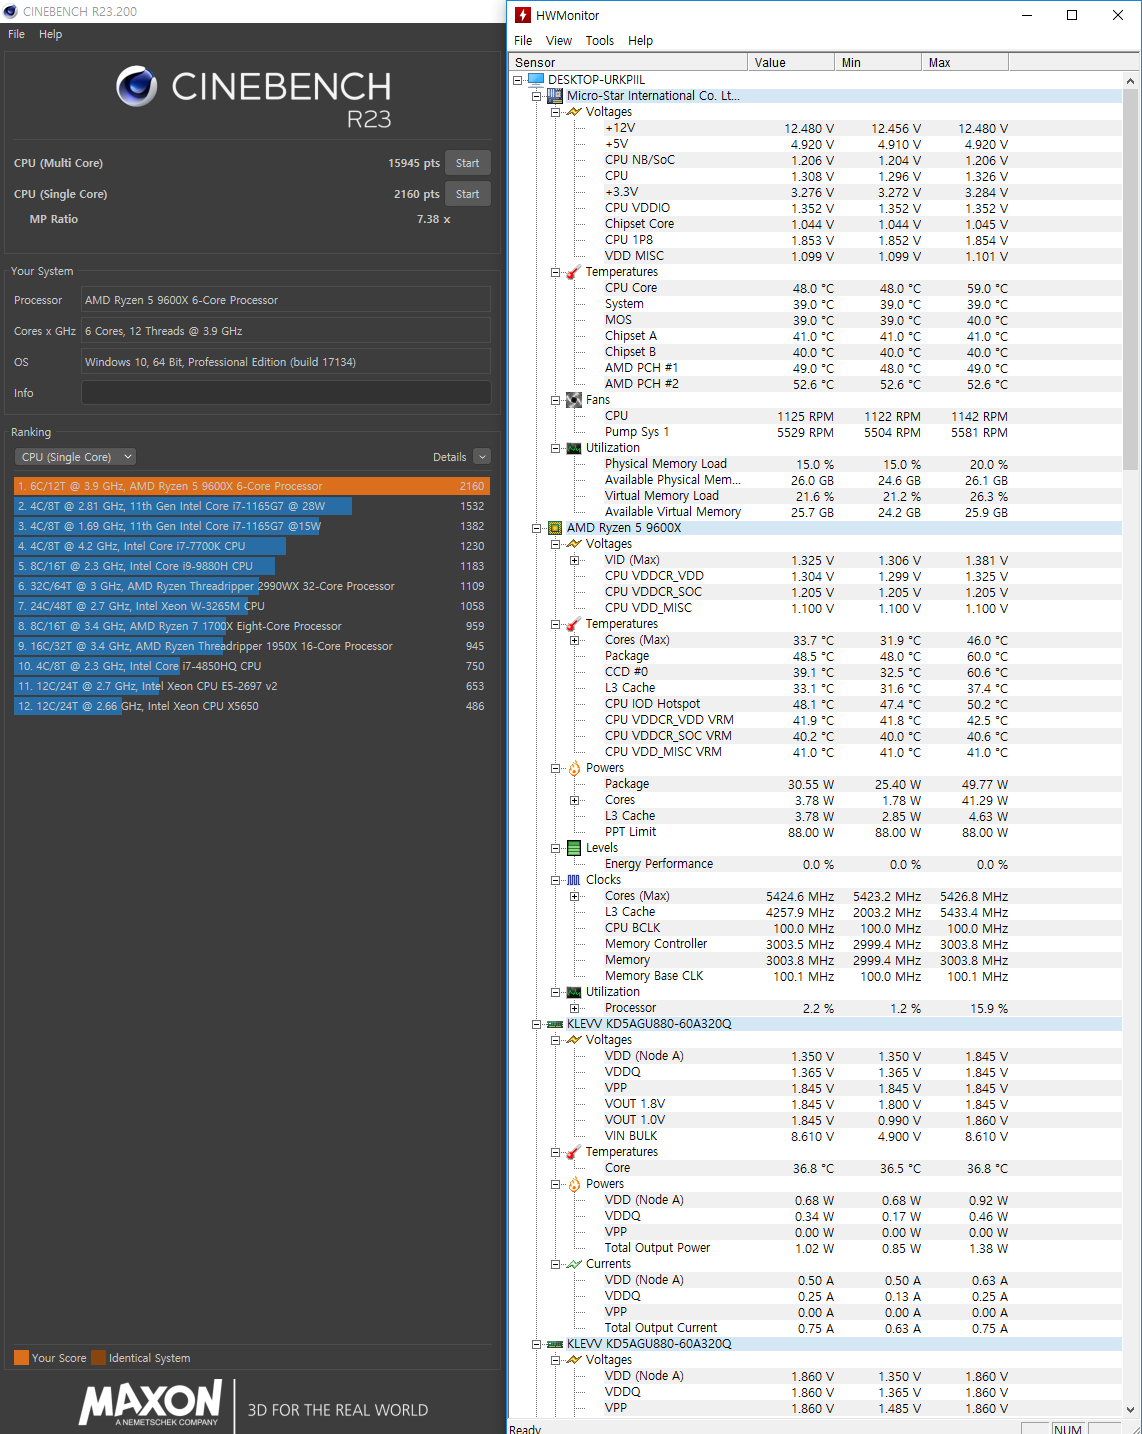Open HWMonitor Help menu
Viewport: 1142px width, 1434px height.
click(x=641, y=41)
